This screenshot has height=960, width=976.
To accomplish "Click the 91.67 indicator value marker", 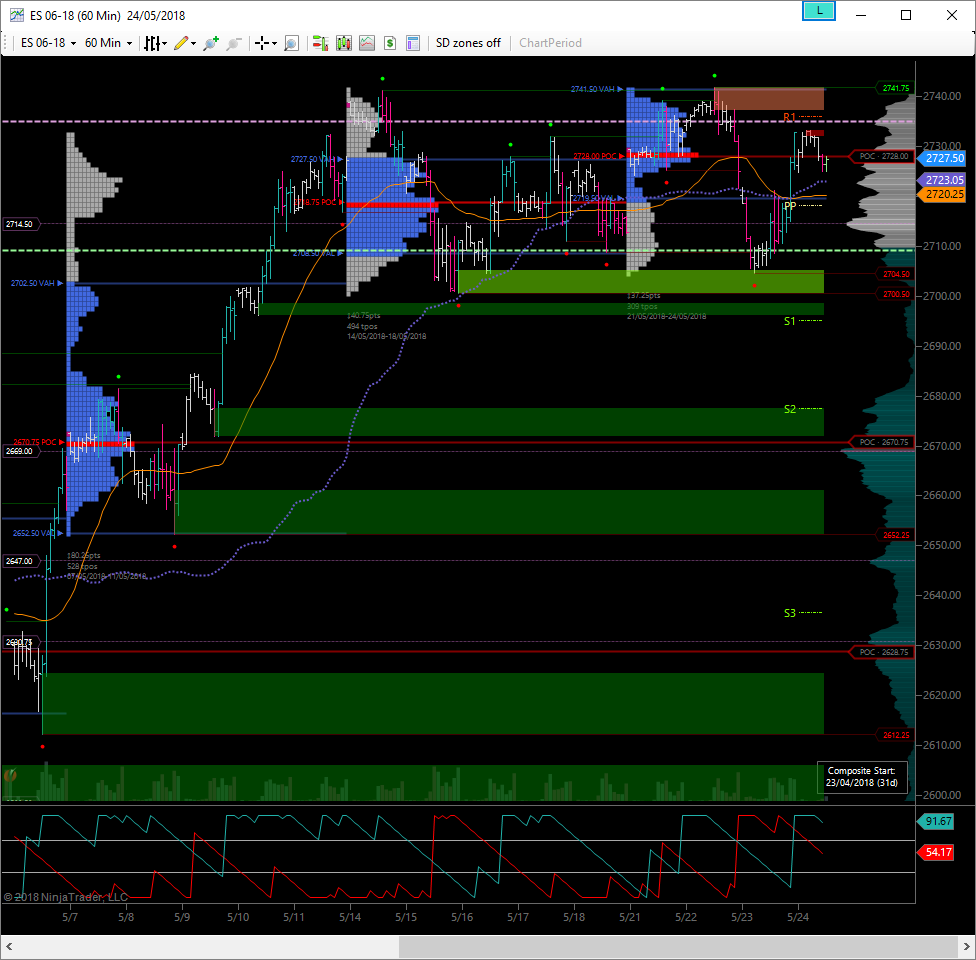I will [937, 821].
